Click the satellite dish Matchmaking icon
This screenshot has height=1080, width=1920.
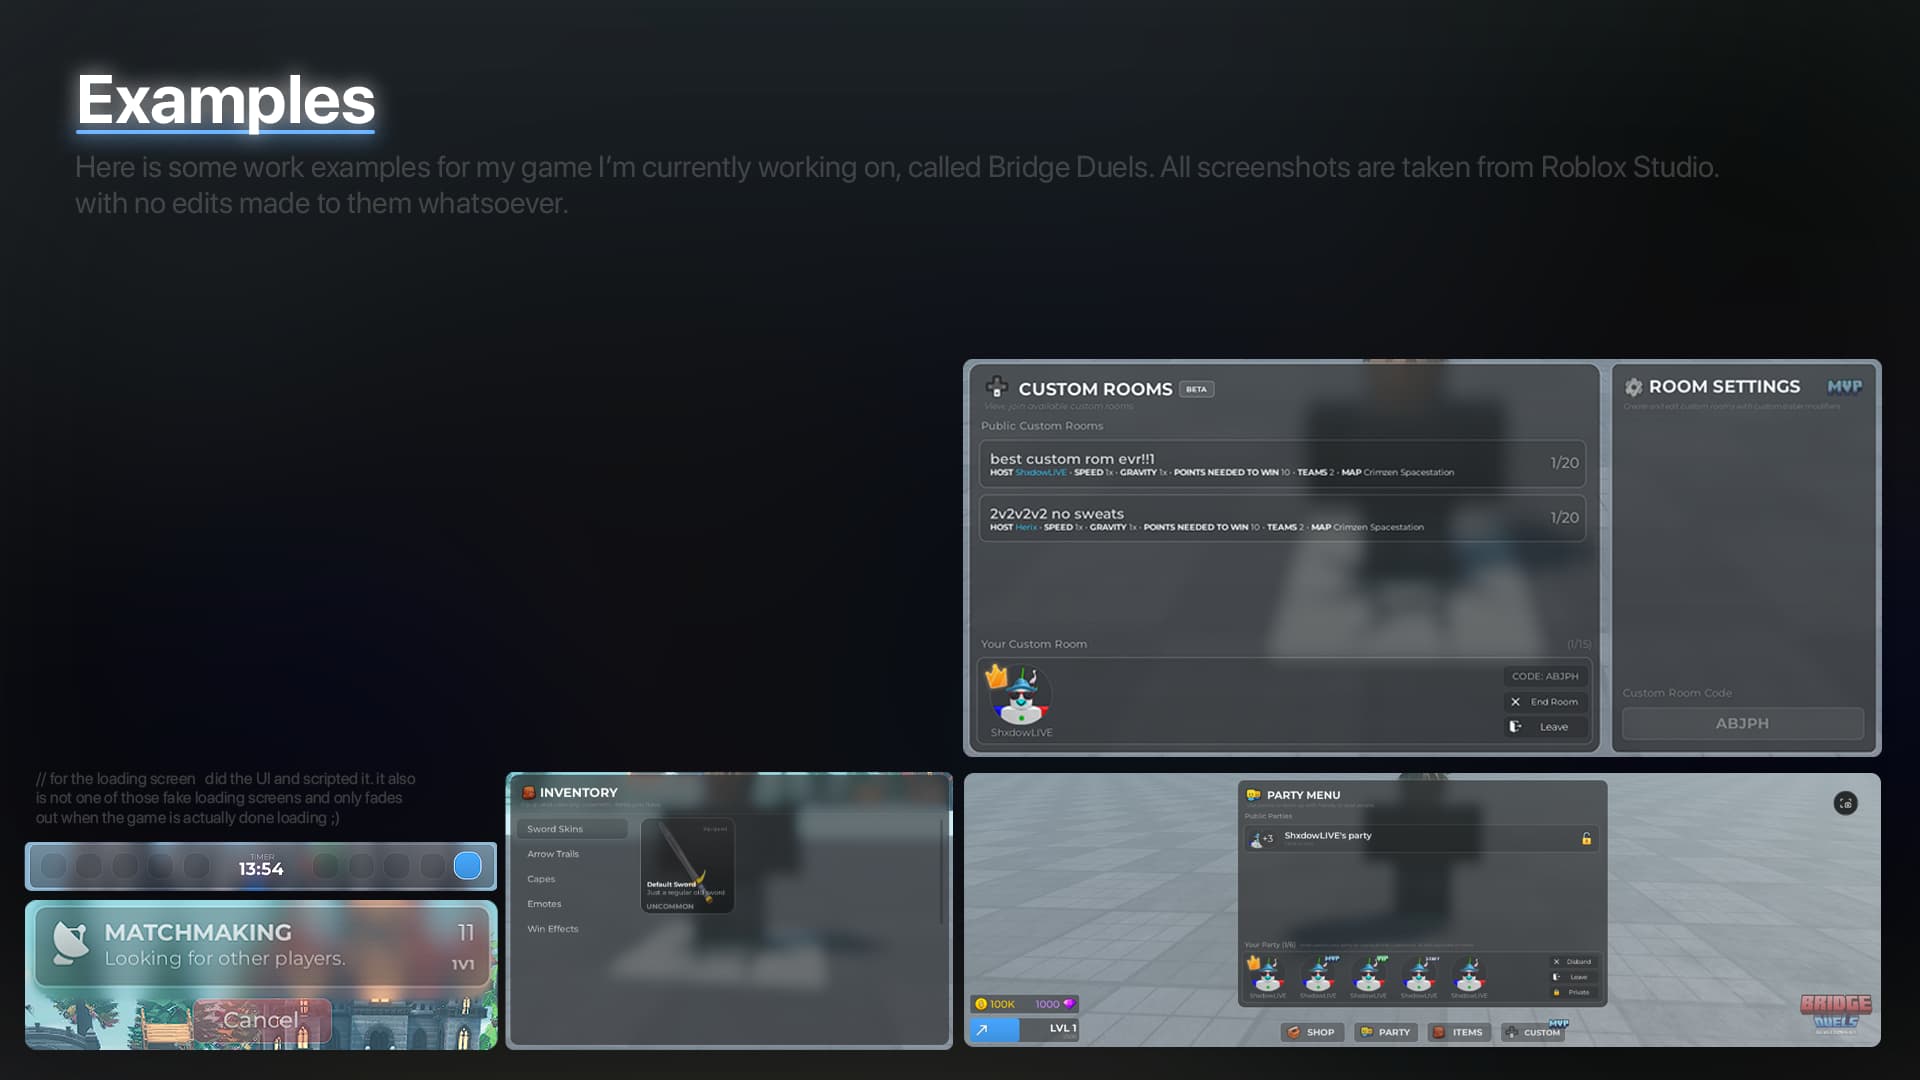(69, 940)
